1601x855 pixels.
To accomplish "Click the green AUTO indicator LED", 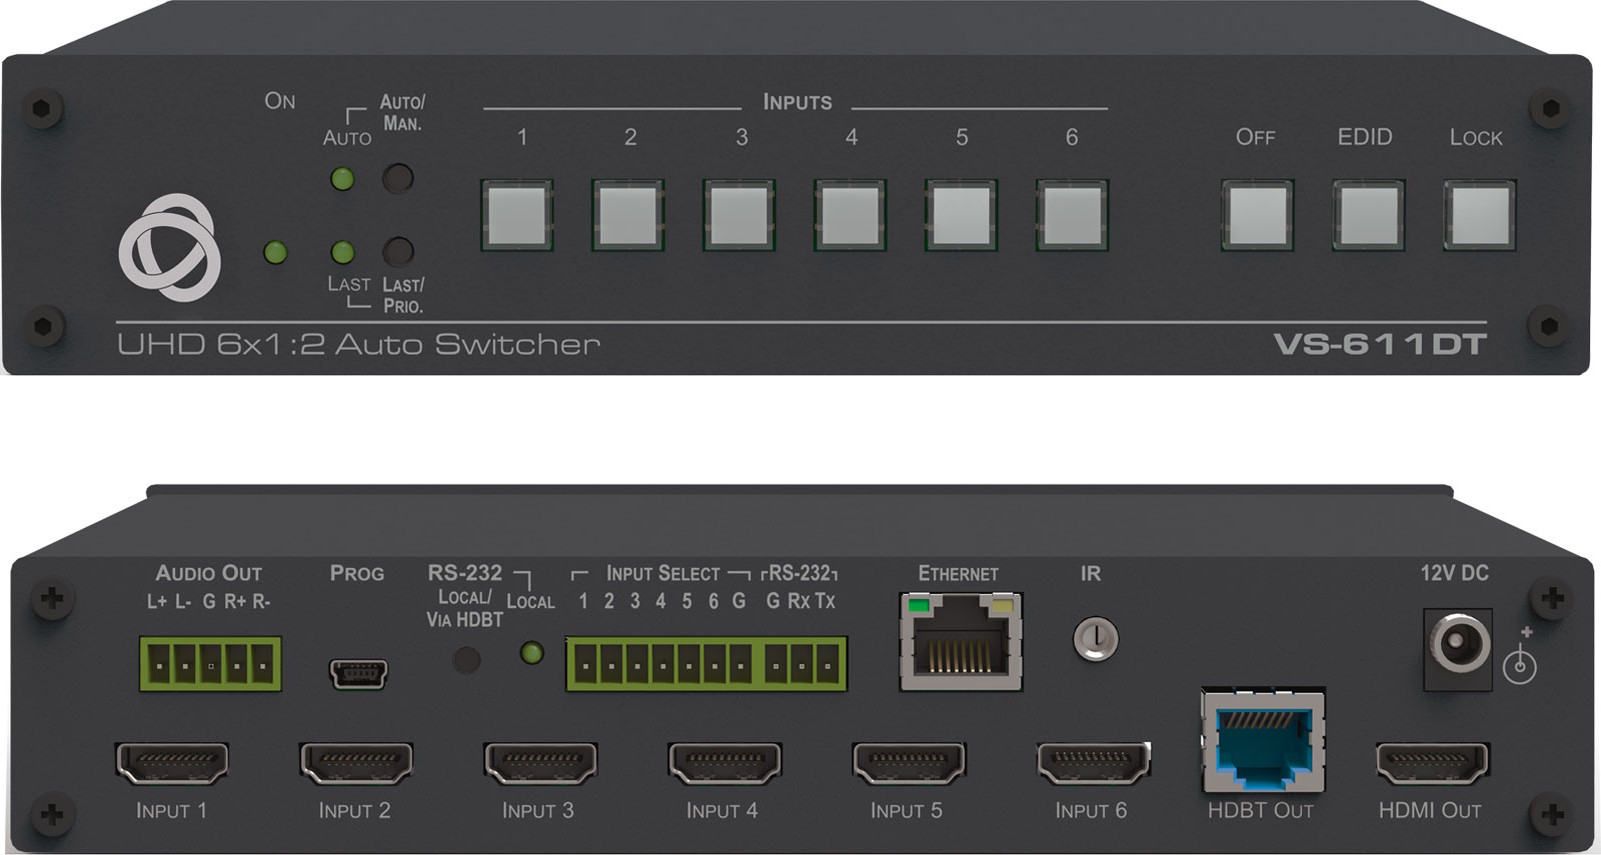I will 342,180.
